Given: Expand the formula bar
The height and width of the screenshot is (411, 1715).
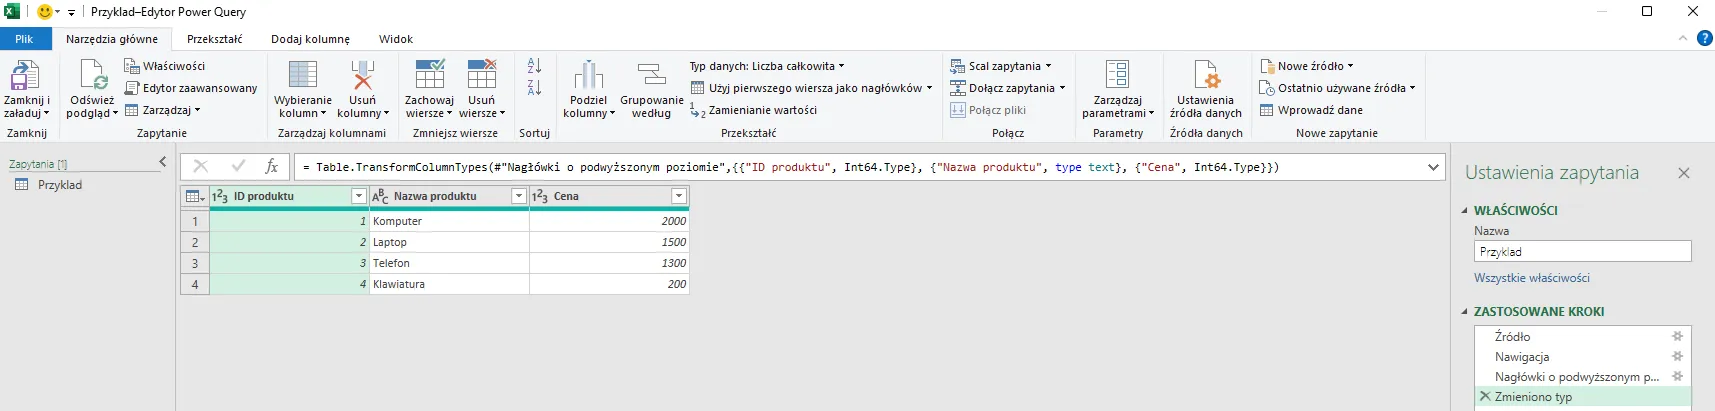Looking at the screenshot, I should 1433,167.
